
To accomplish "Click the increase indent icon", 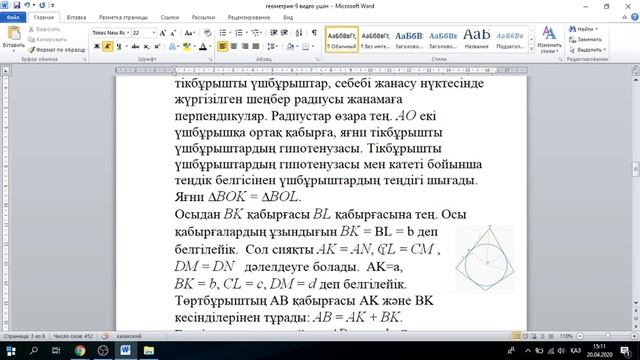I will click(284, 33).
